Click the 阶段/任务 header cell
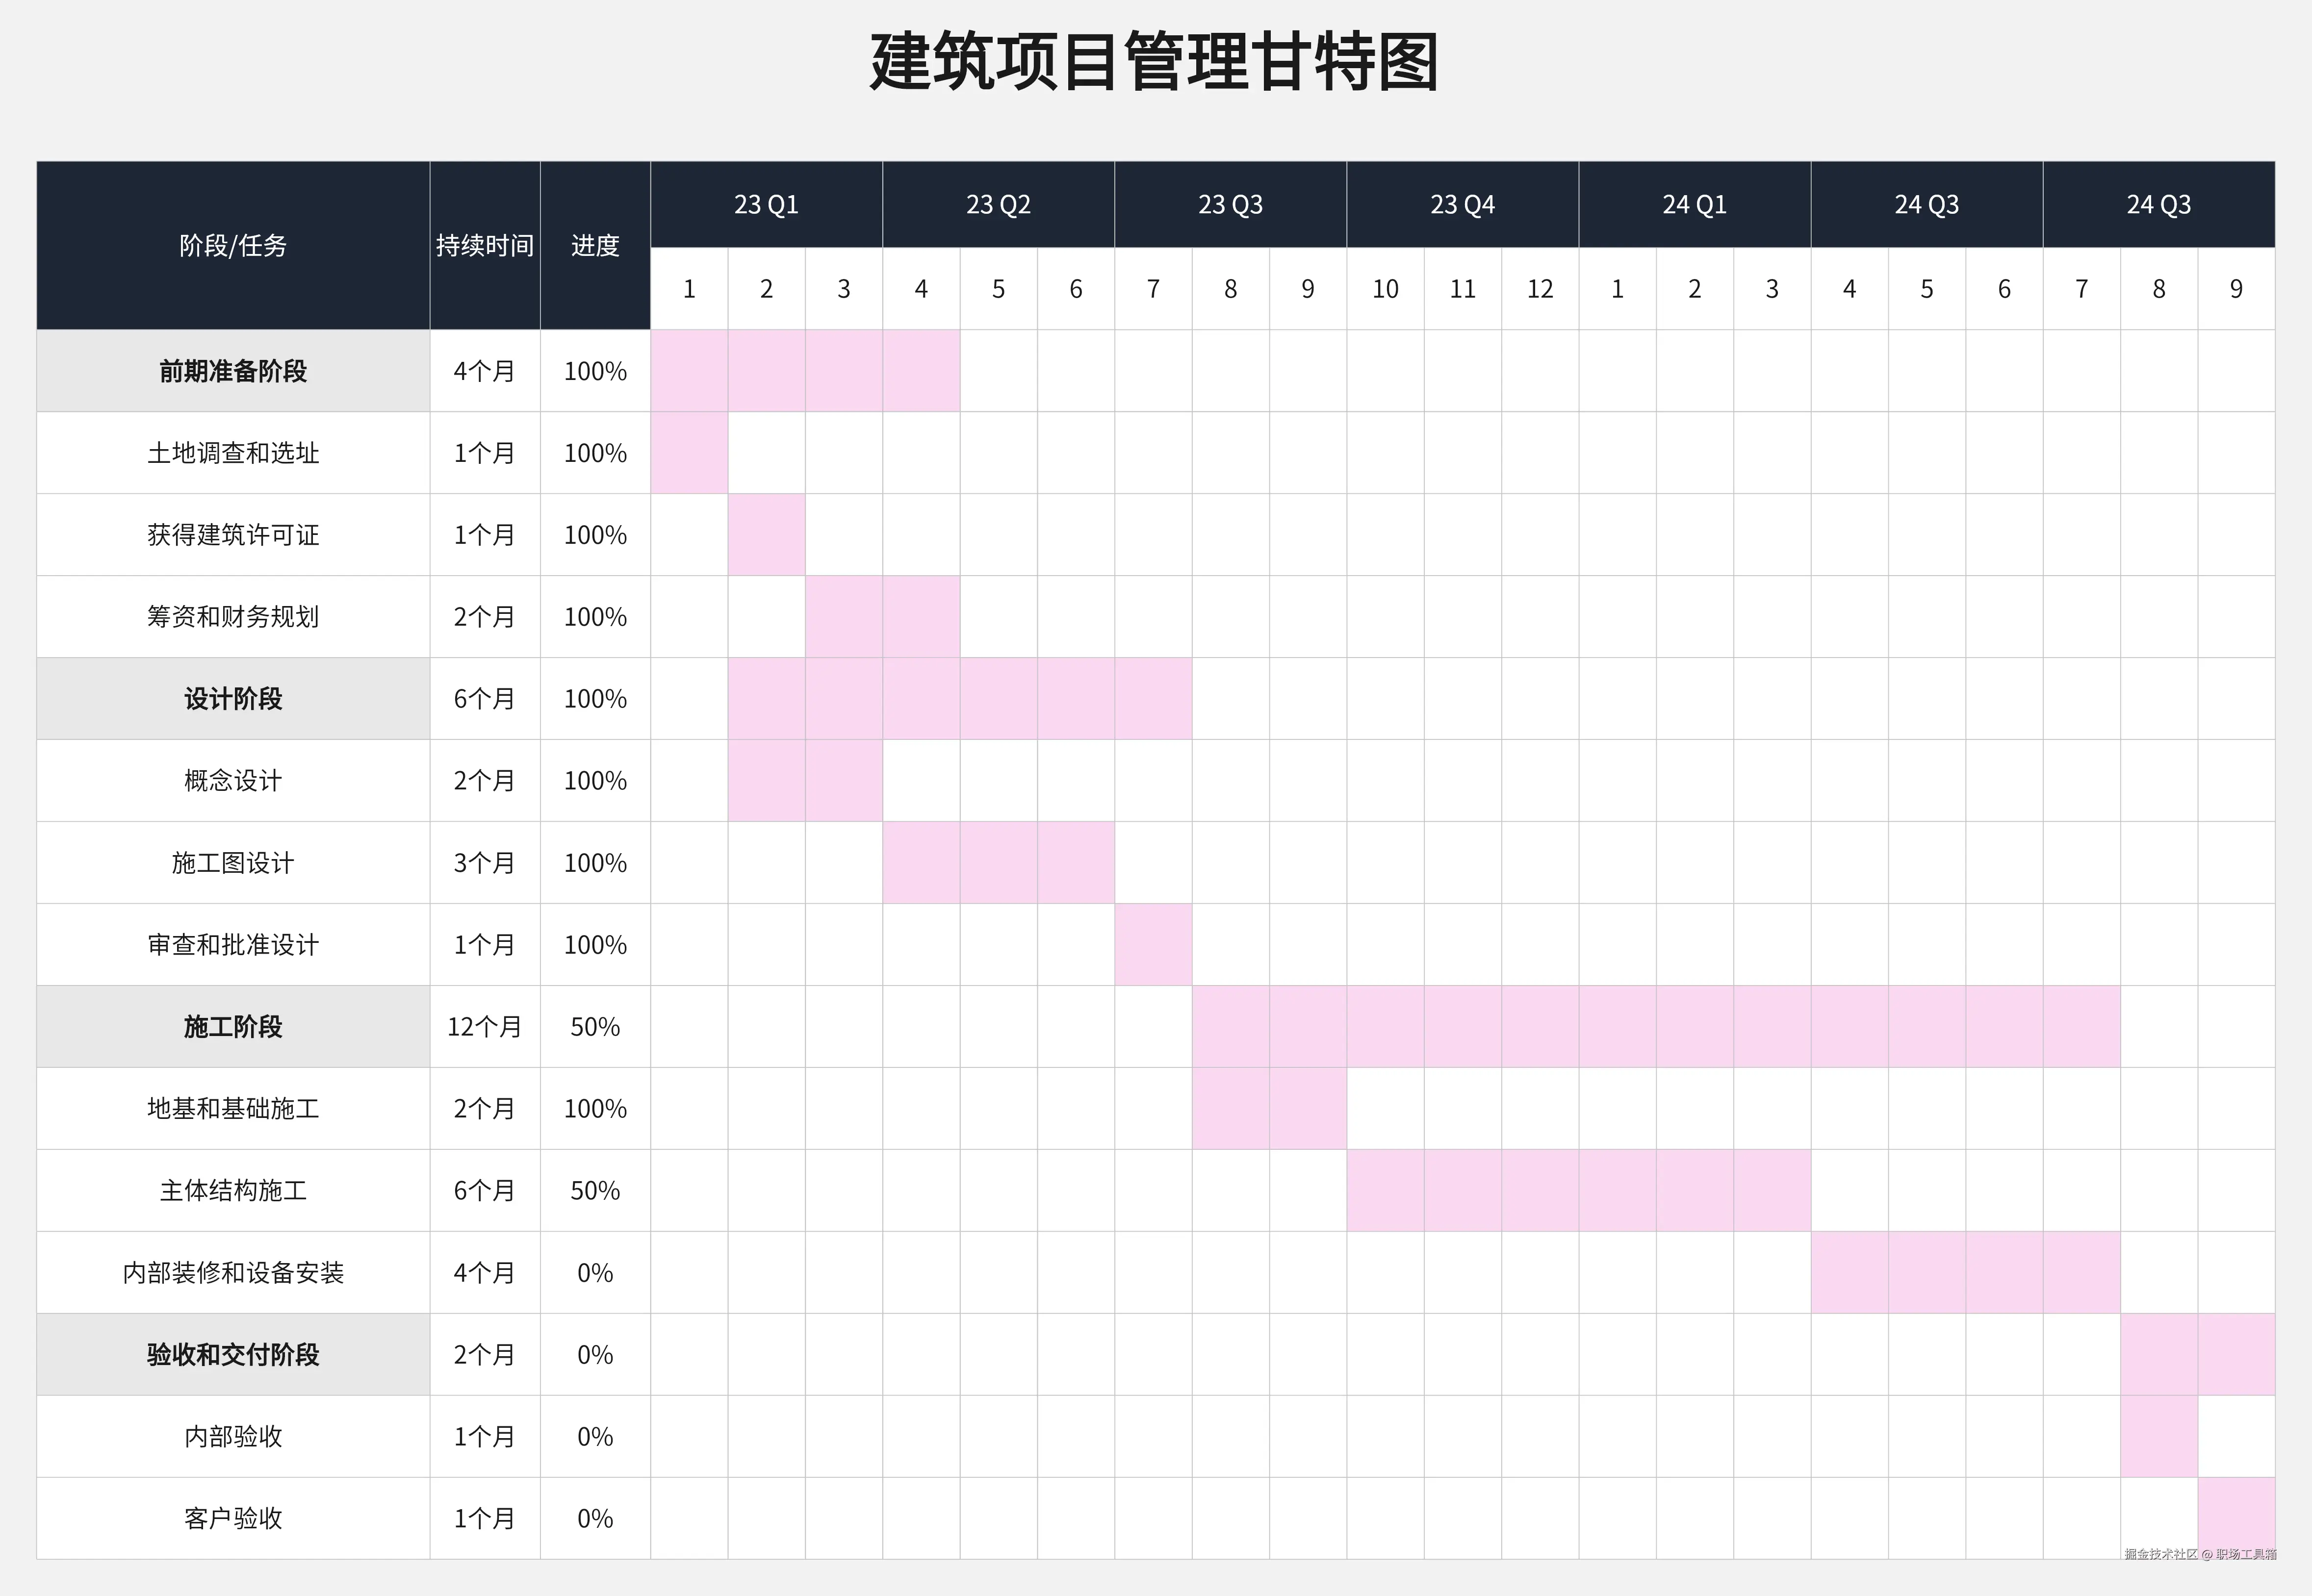Image resolution: width=2312 pixels, height=1596 pixels. (233, 245)
